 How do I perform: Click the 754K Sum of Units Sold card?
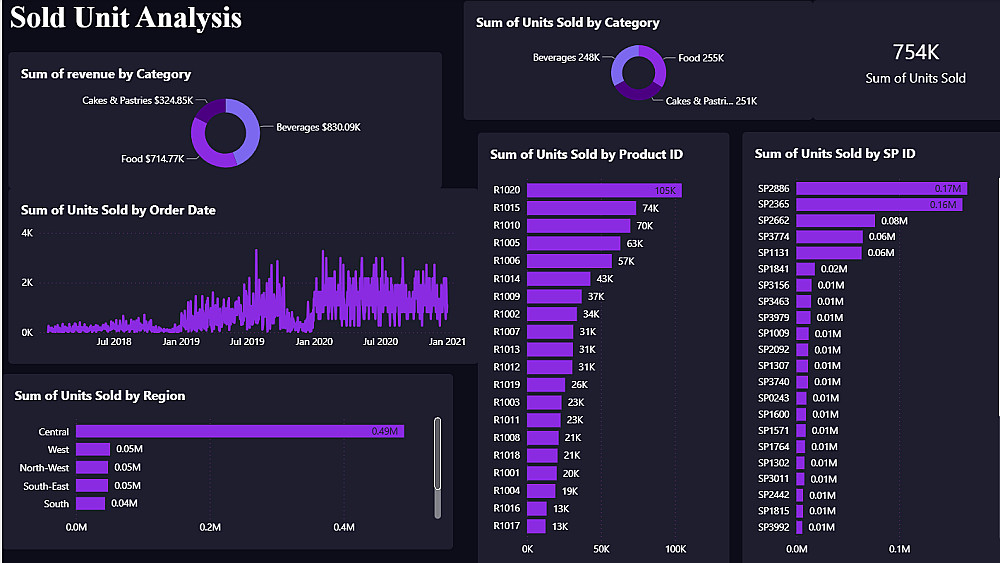915,64
